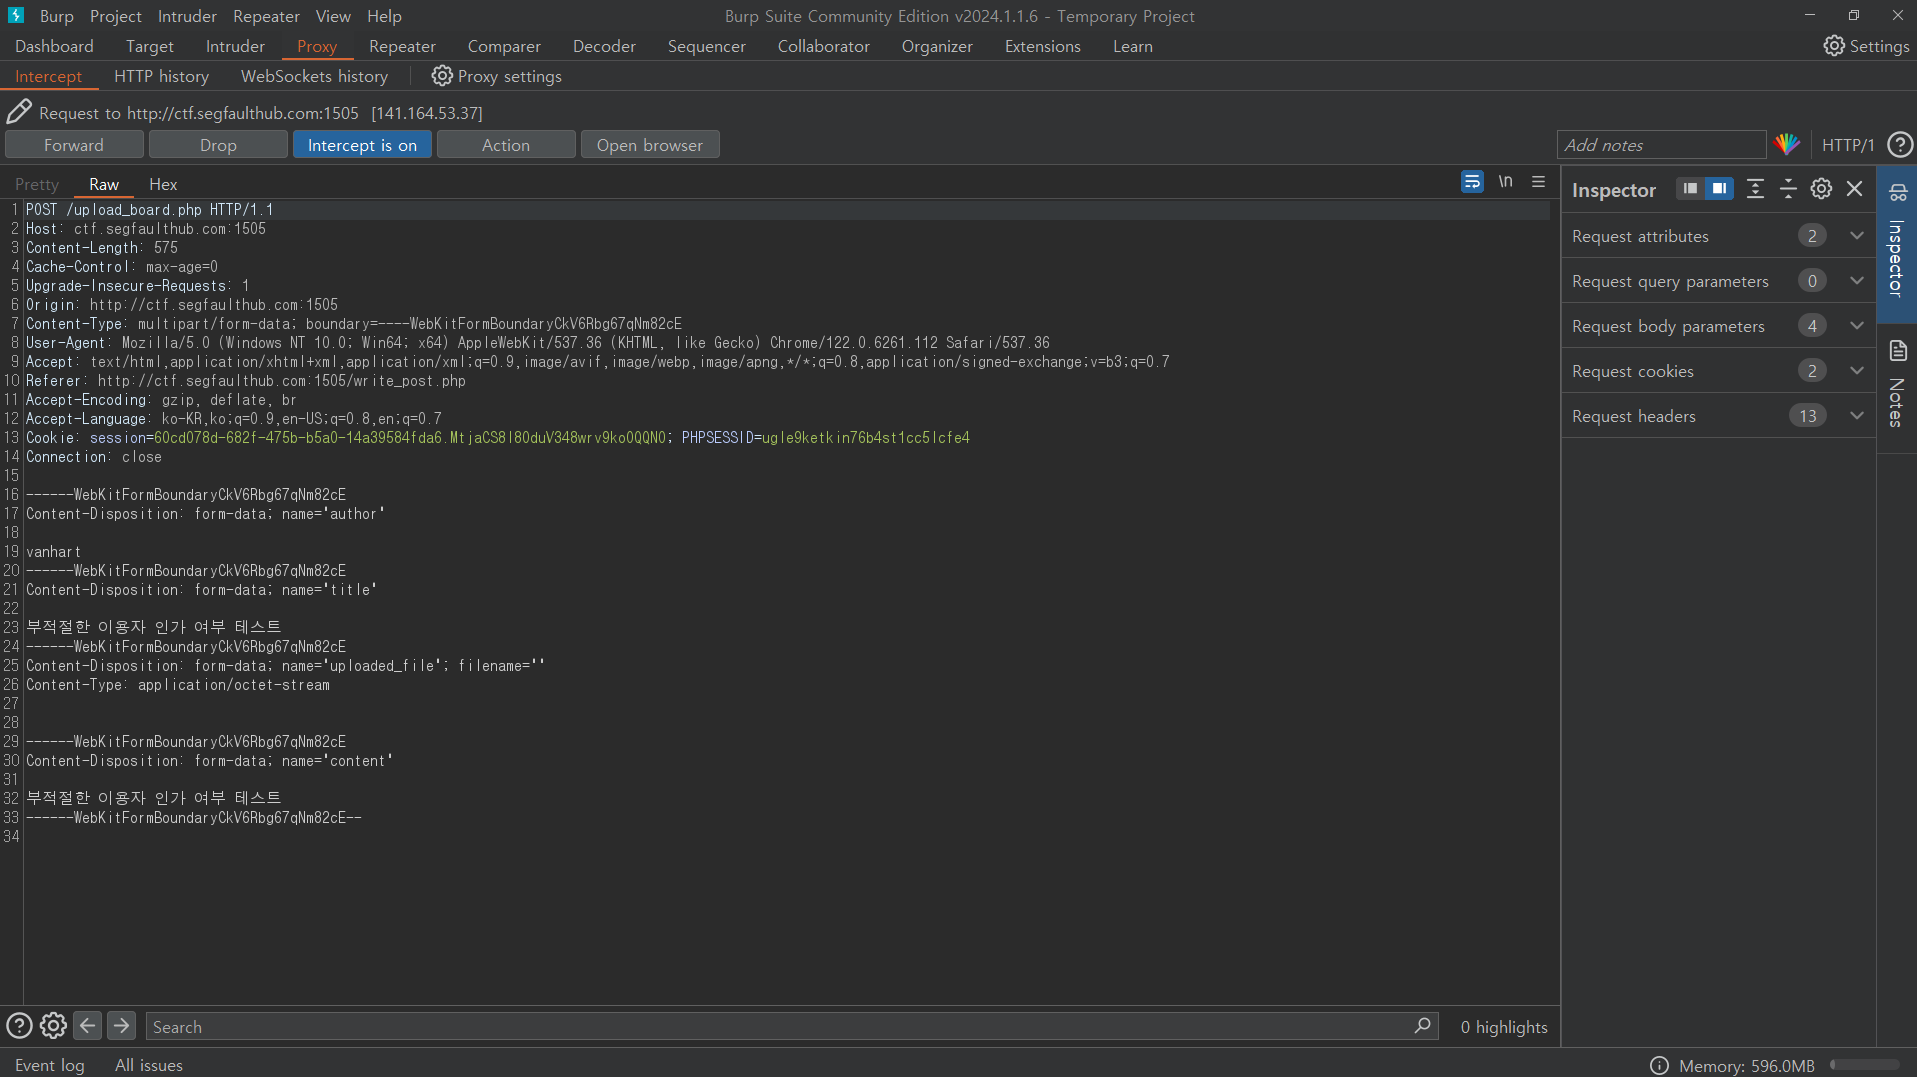Select the Hex view tab

[163, 184]
